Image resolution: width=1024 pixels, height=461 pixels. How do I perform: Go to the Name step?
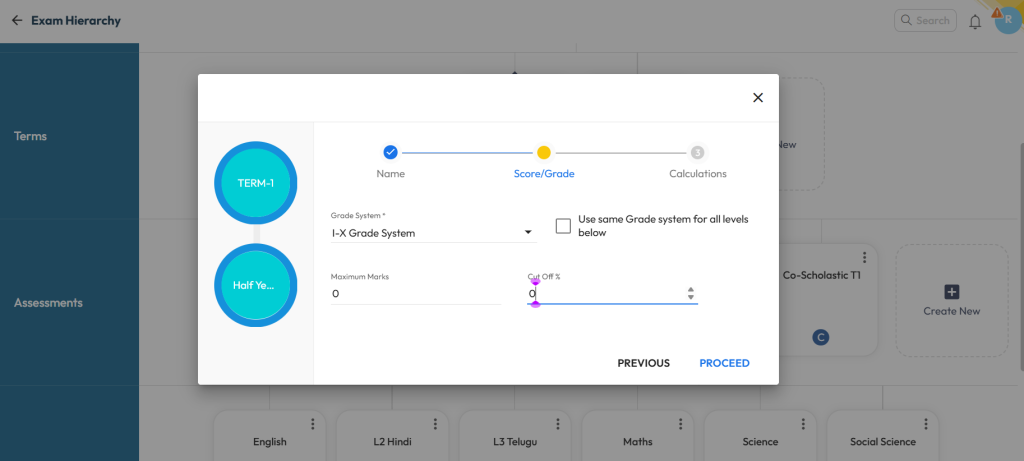click(x=390, y=153)
